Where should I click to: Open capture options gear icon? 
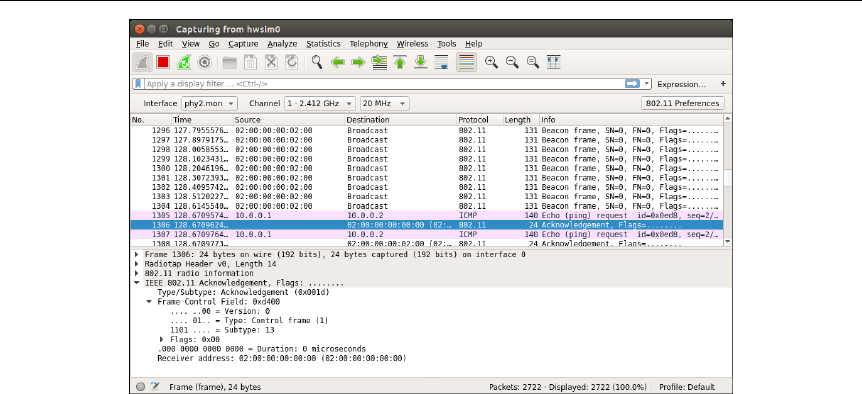coord(204,62)
